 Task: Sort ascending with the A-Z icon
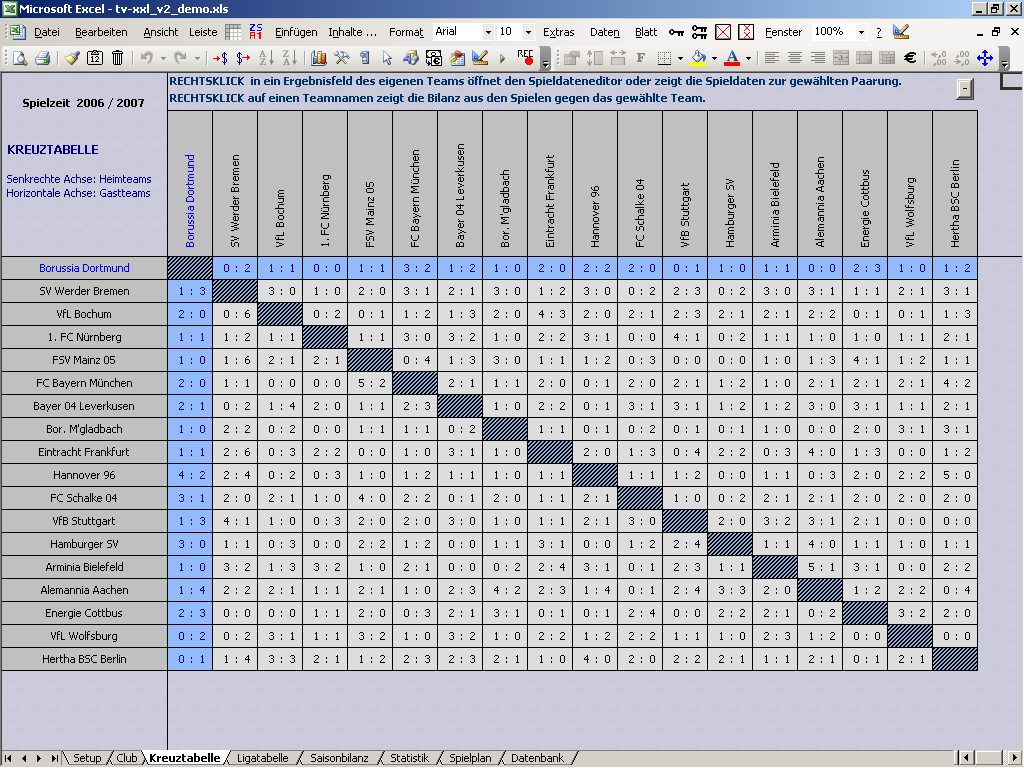point(266,58)
